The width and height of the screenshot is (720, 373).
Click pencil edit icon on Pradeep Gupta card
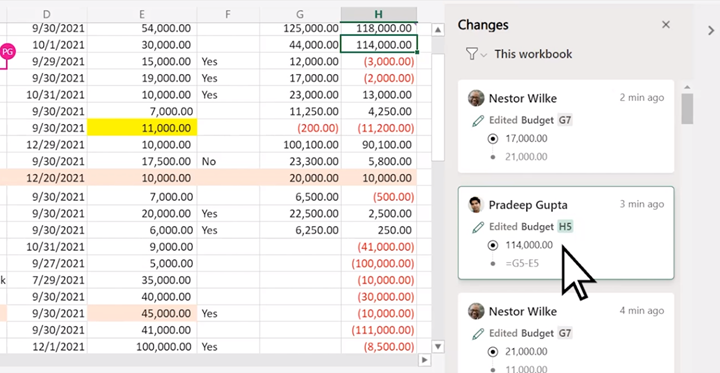click(478, 227)
